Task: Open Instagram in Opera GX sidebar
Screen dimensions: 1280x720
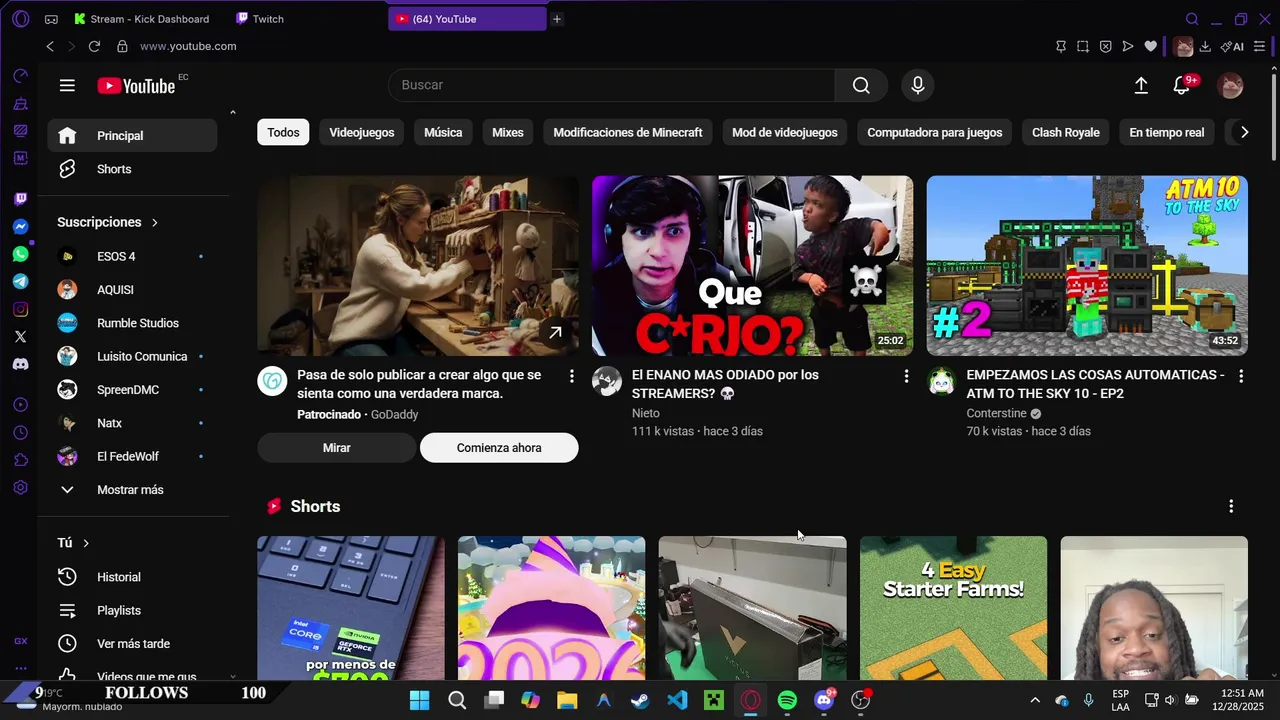Action: [x=20, y=310]
